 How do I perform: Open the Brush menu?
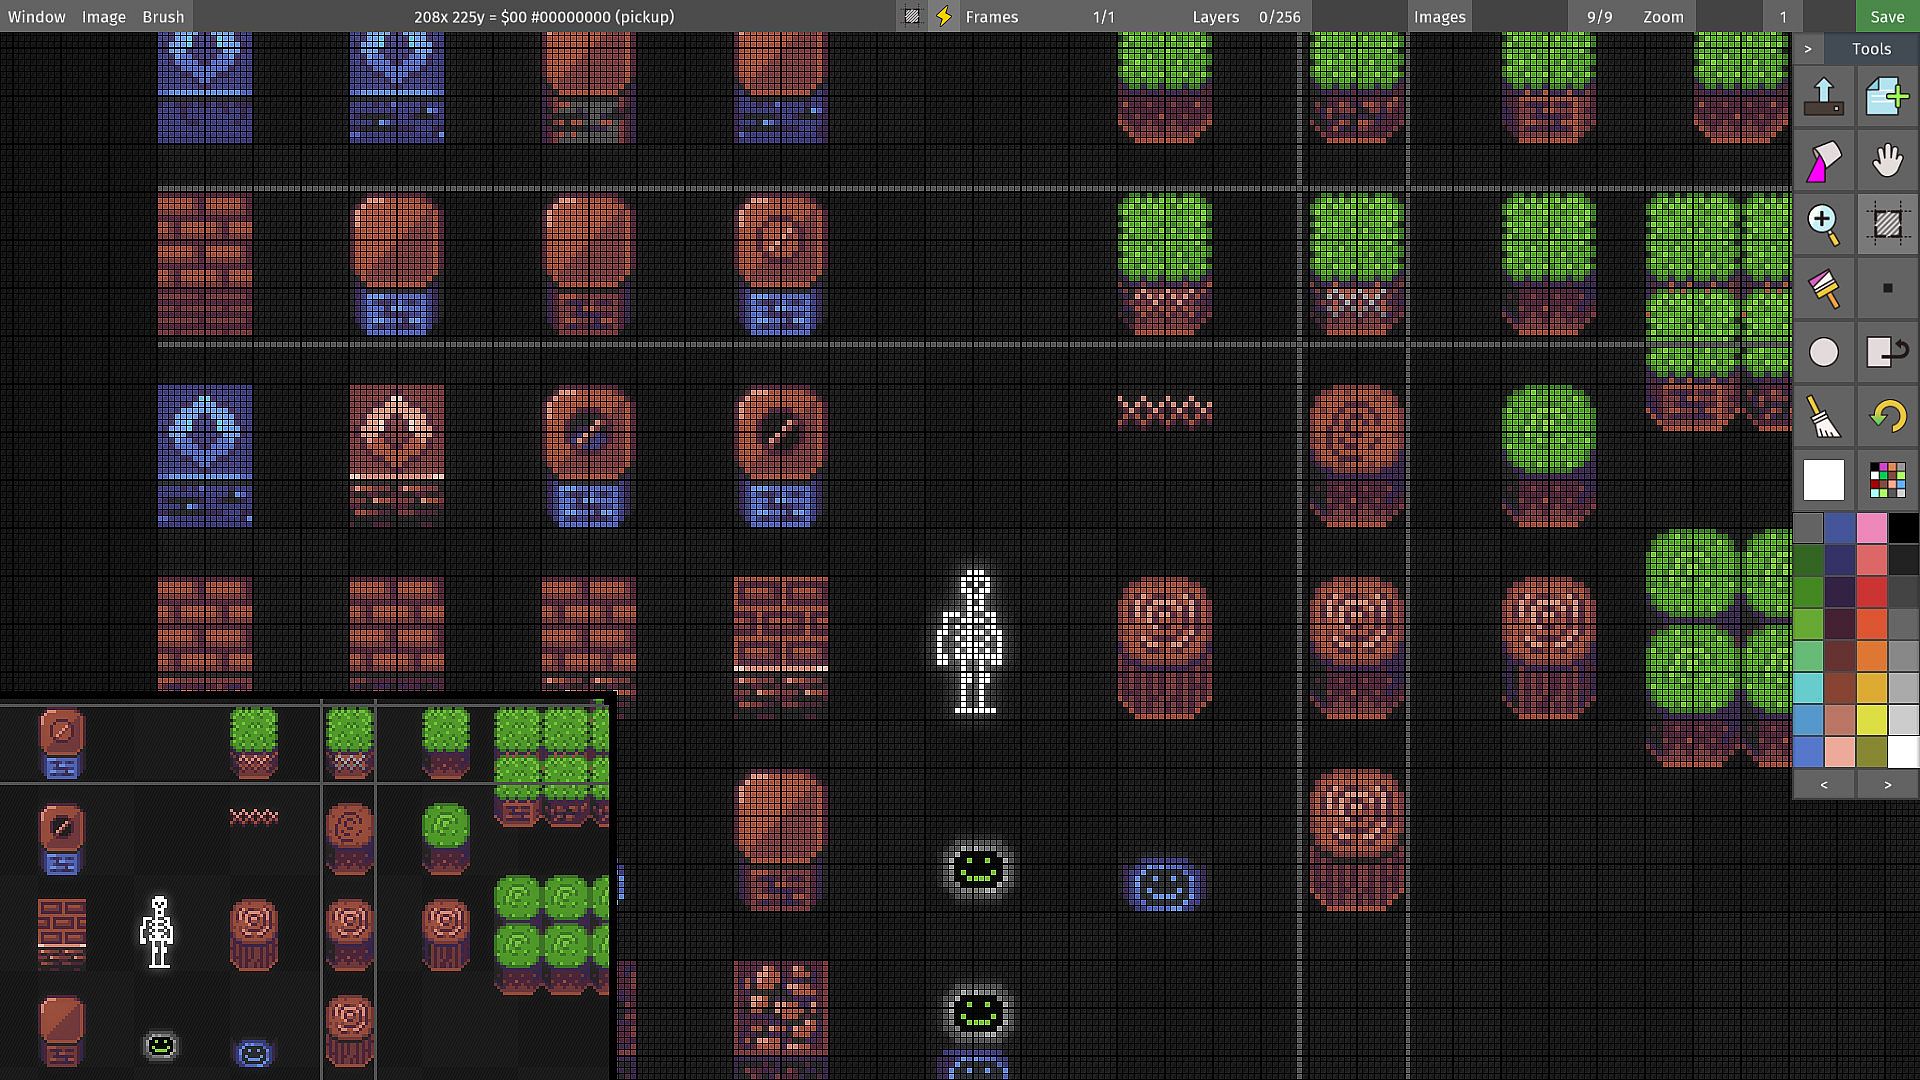click(163, 16)
